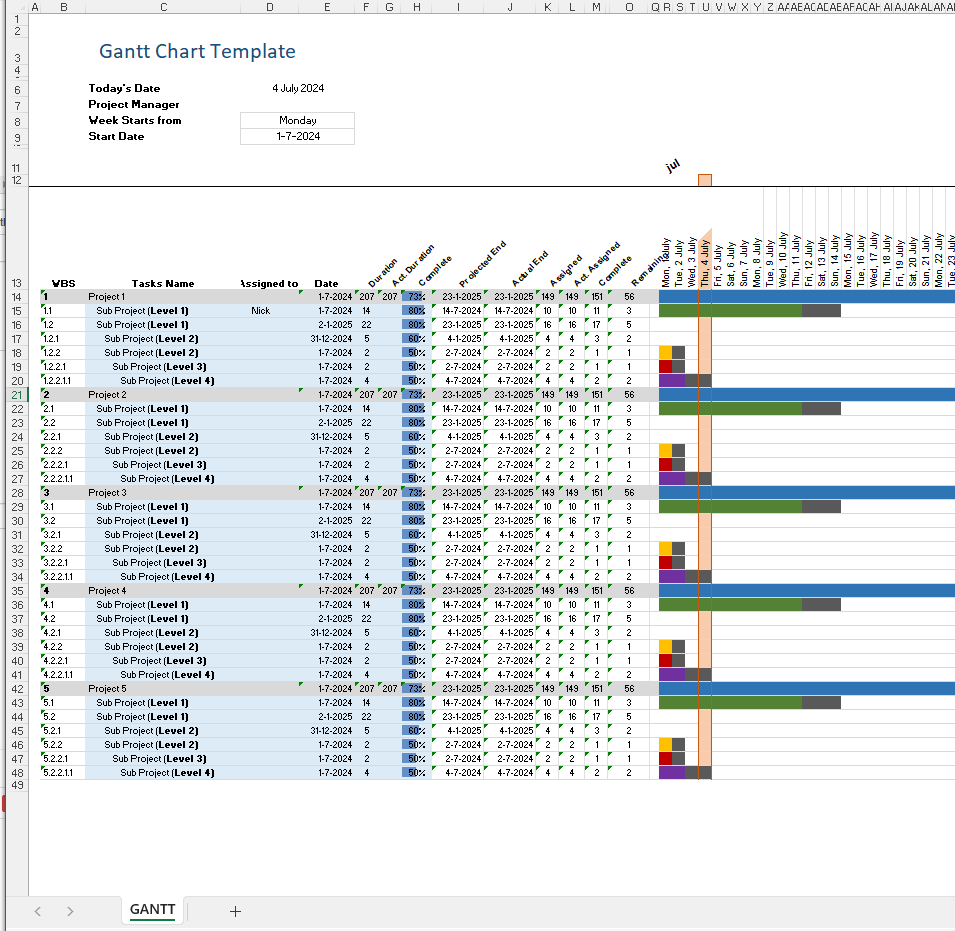Click the column B header
955x931 pixels.
pos(64,7)
